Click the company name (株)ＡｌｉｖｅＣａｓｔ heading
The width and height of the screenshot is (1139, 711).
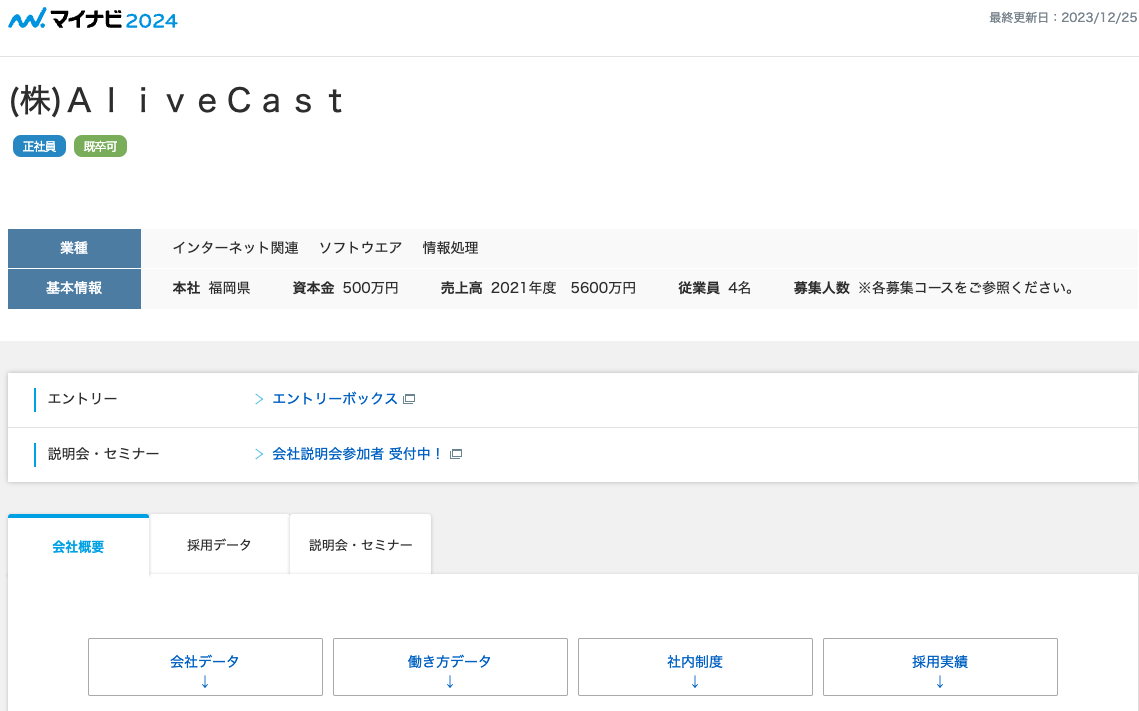pyautogui.click(x=175, y=100)
